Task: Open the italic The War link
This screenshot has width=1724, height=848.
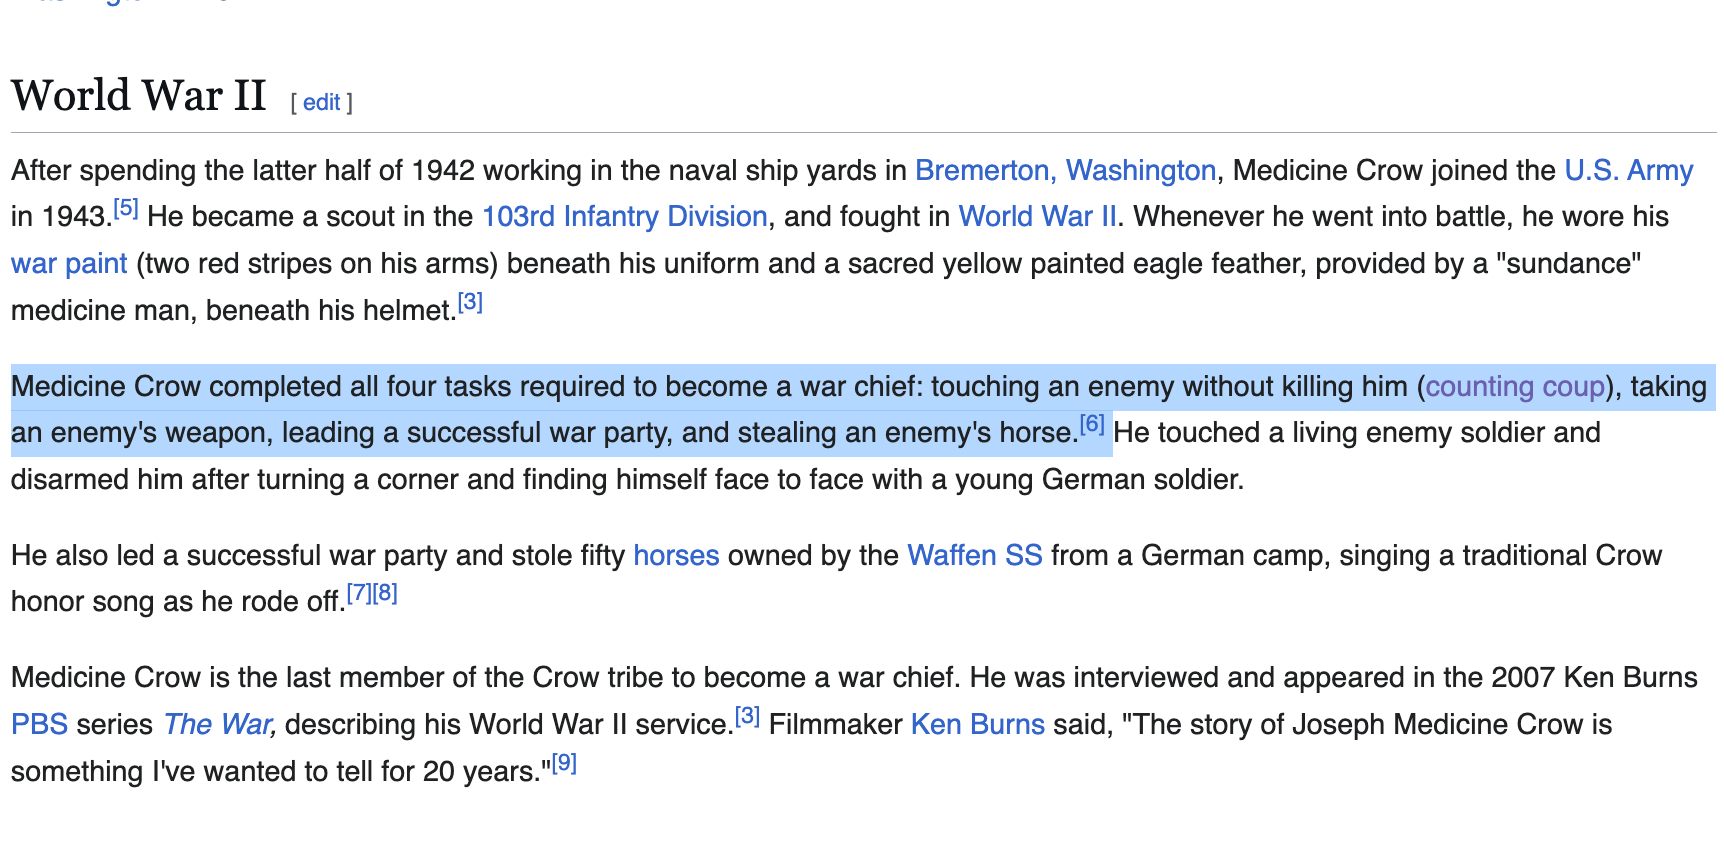Action: [x=219, y=724]
